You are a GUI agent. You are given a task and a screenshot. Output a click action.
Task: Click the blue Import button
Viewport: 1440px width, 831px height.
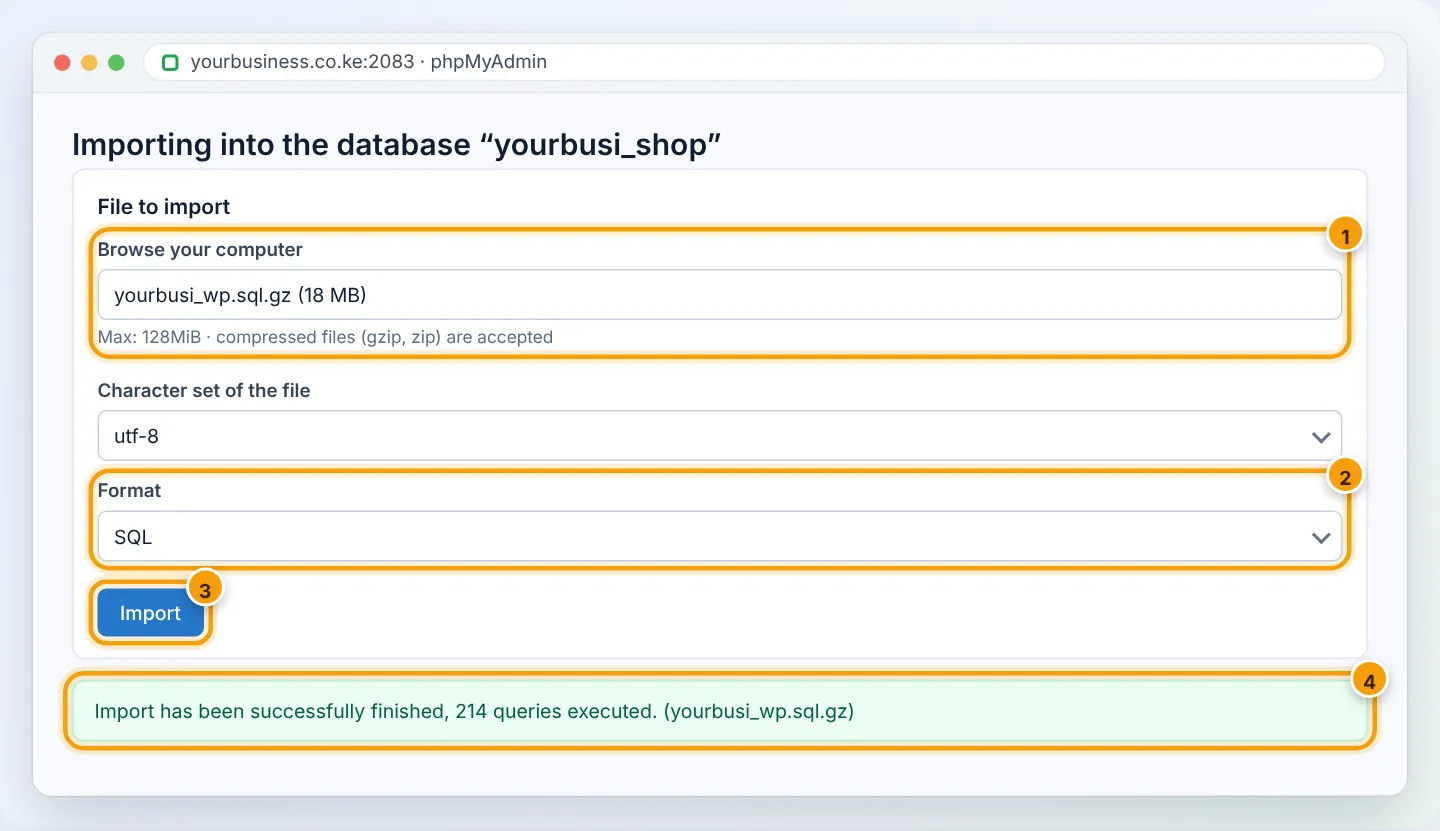pyautogui.click(x=150, y=613)
